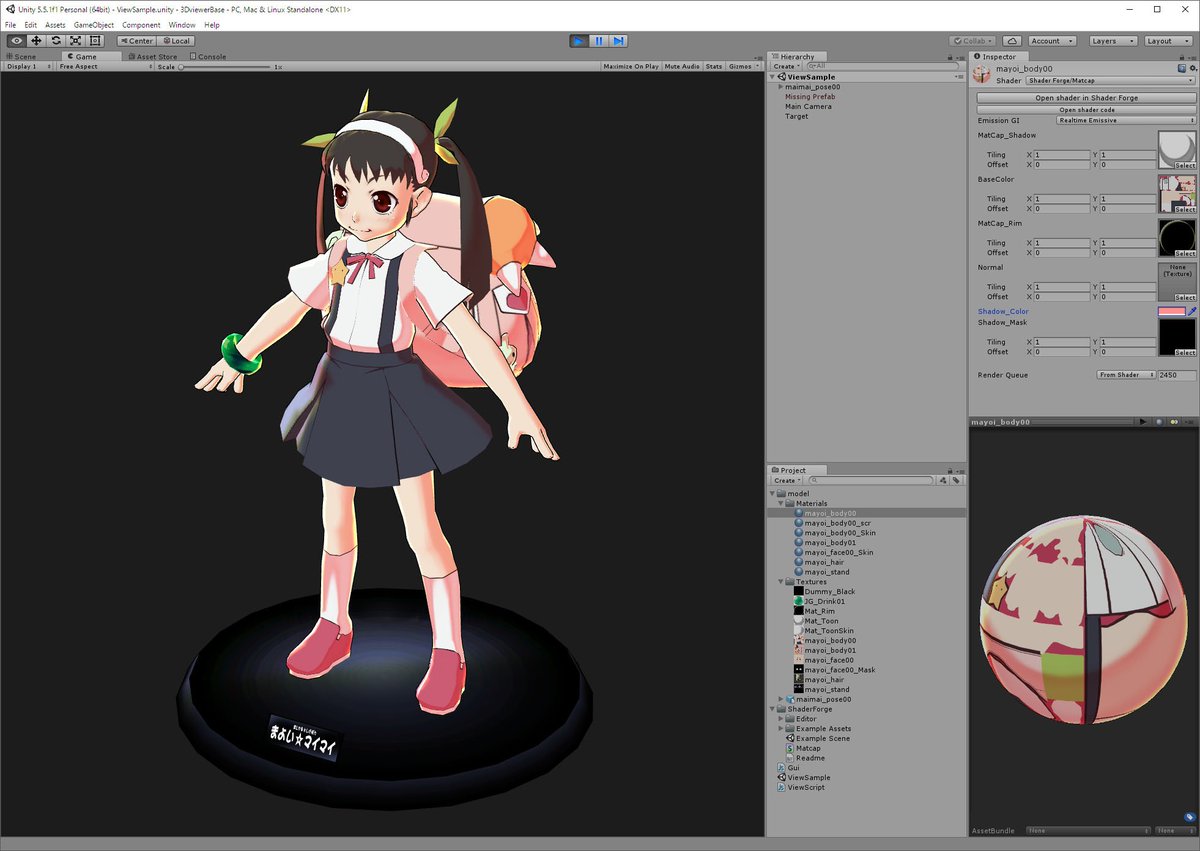Select mayoi_hair material in Project
The image size is (1200, 851).
(x=824, y=562)
